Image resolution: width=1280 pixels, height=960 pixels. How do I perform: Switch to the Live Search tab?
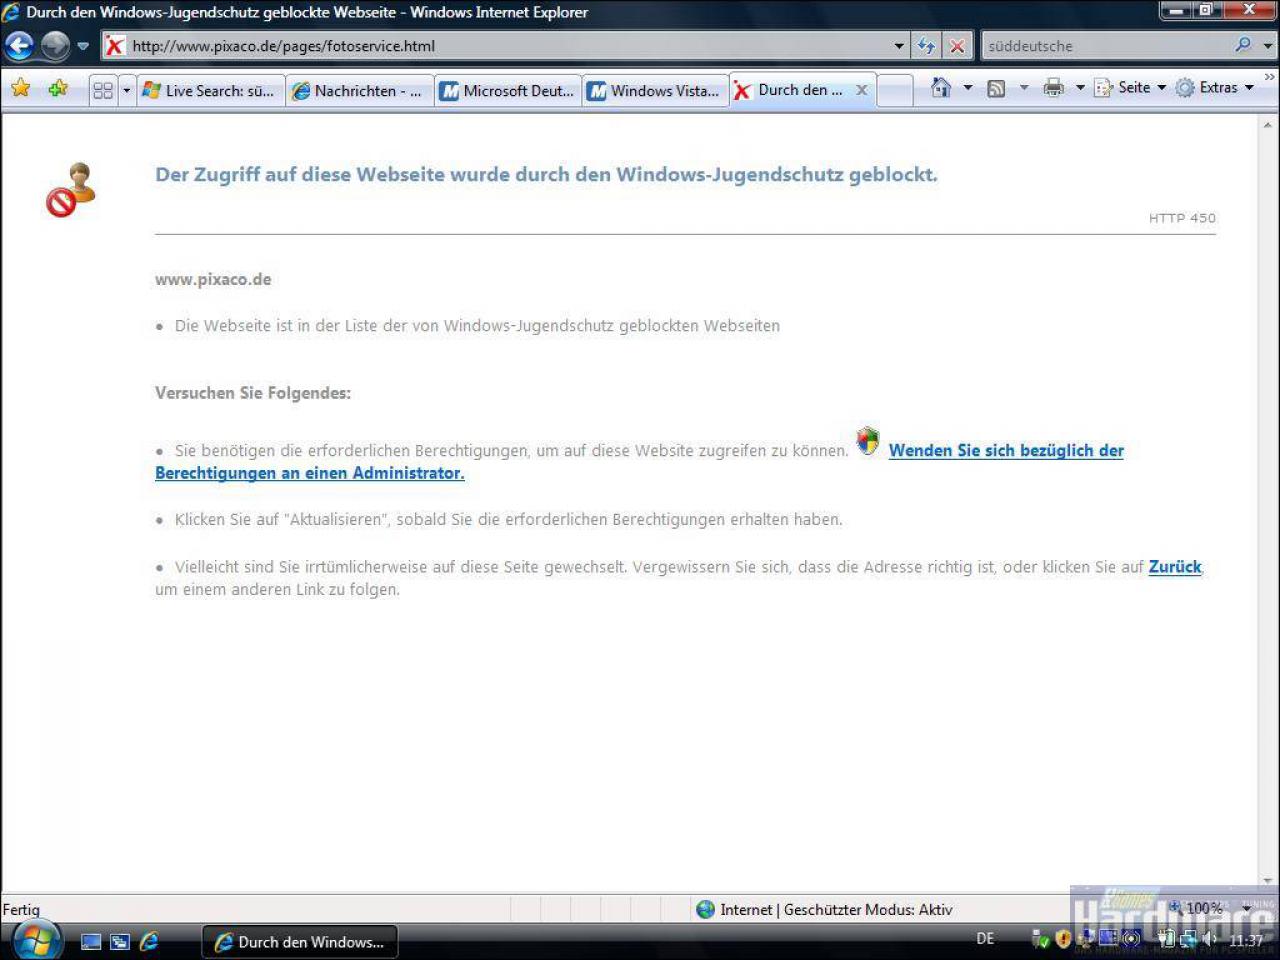coord(210,90)
